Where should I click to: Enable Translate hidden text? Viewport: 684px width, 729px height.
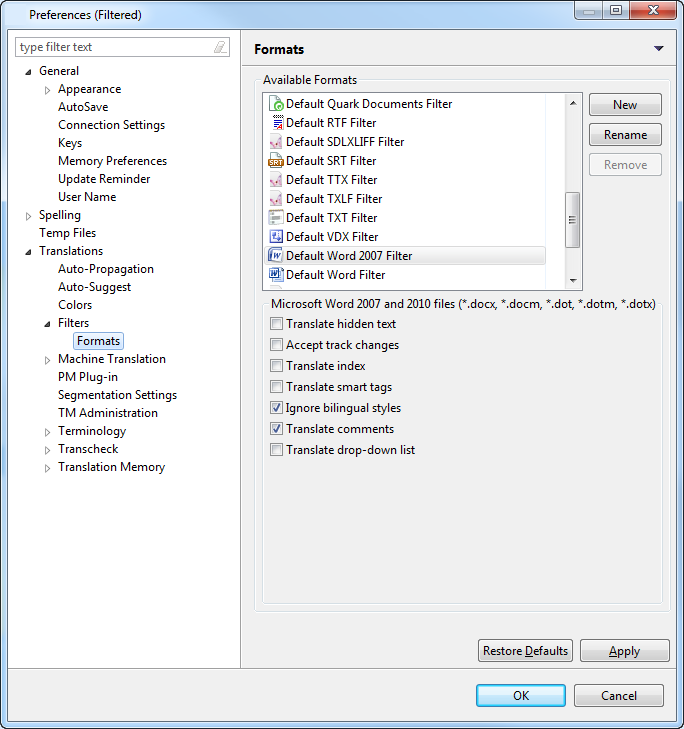pyautogui.click(x=276, y=324)
